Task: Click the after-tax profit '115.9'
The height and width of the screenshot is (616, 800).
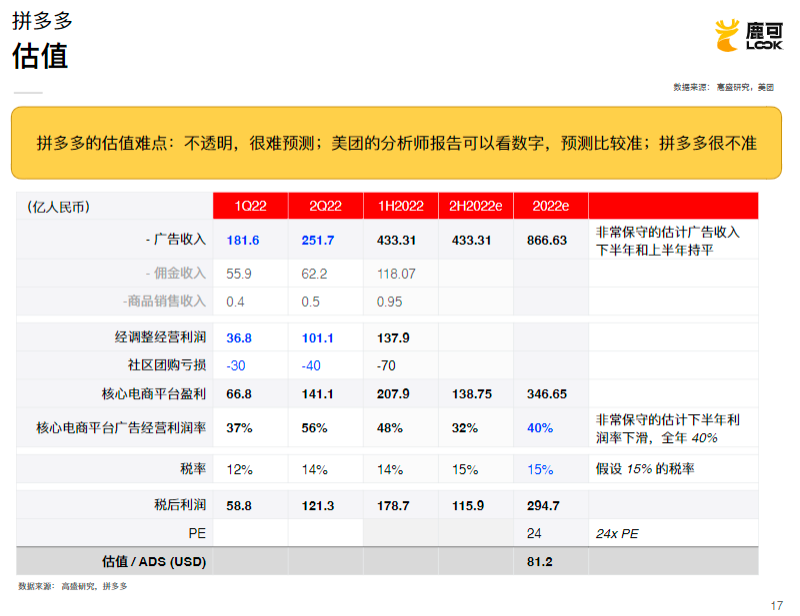Action: 468,506
